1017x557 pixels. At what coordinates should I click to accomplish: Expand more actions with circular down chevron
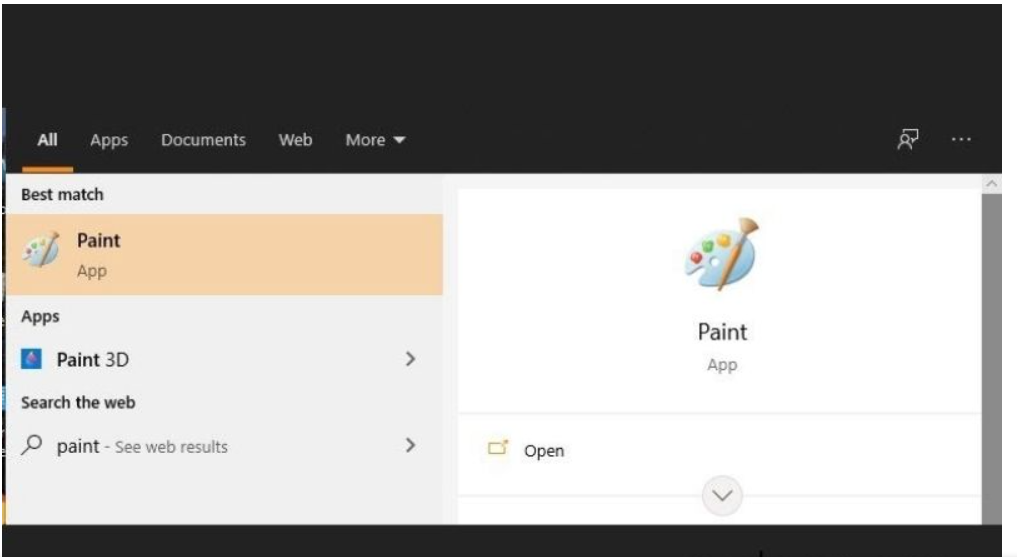[x=722, y=495]
